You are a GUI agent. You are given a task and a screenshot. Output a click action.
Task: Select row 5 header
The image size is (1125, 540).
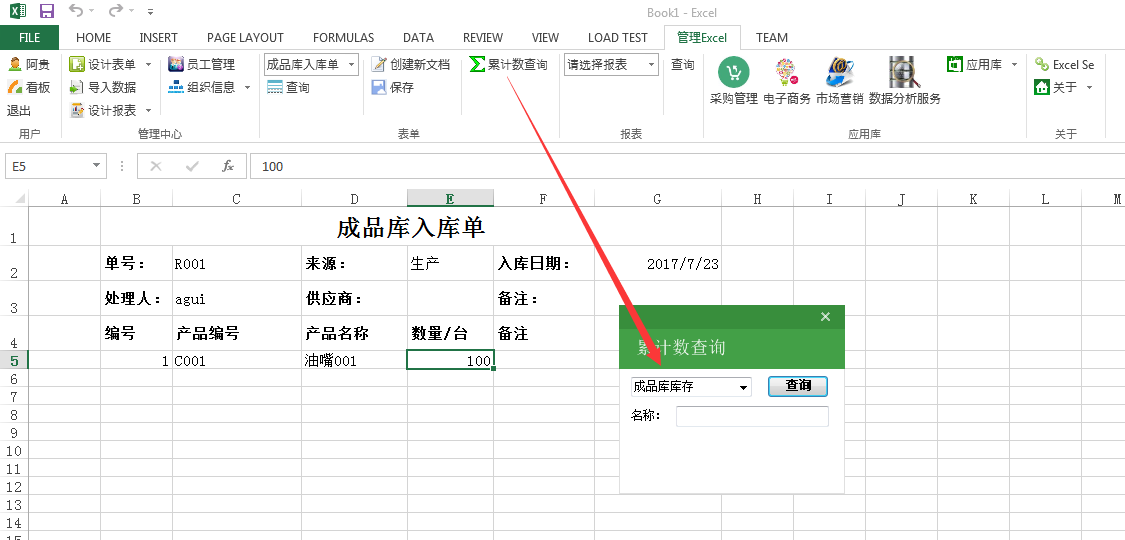(14, 360)
